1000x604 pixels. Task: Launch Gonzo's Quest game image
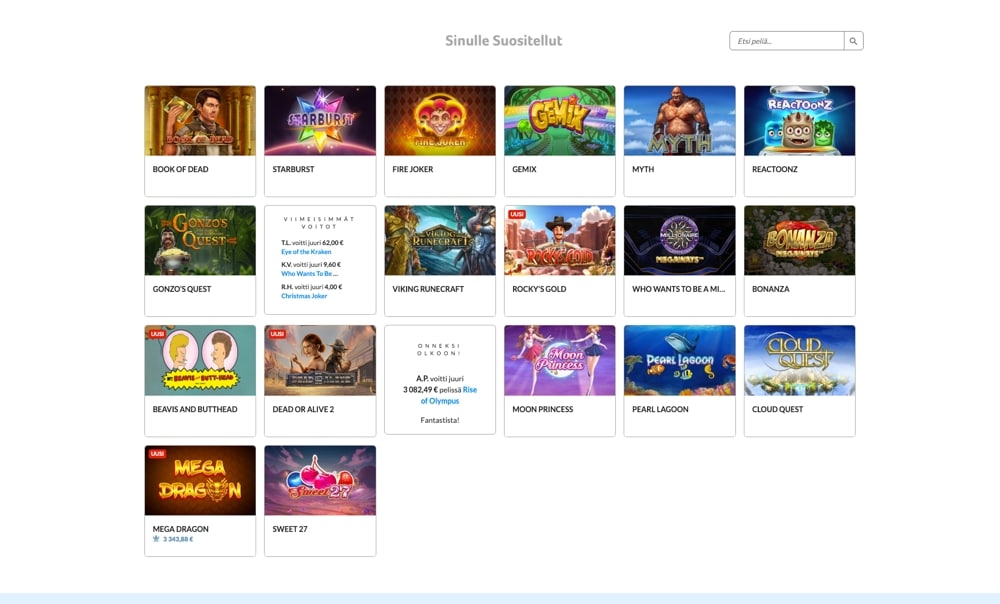(200, 240)
